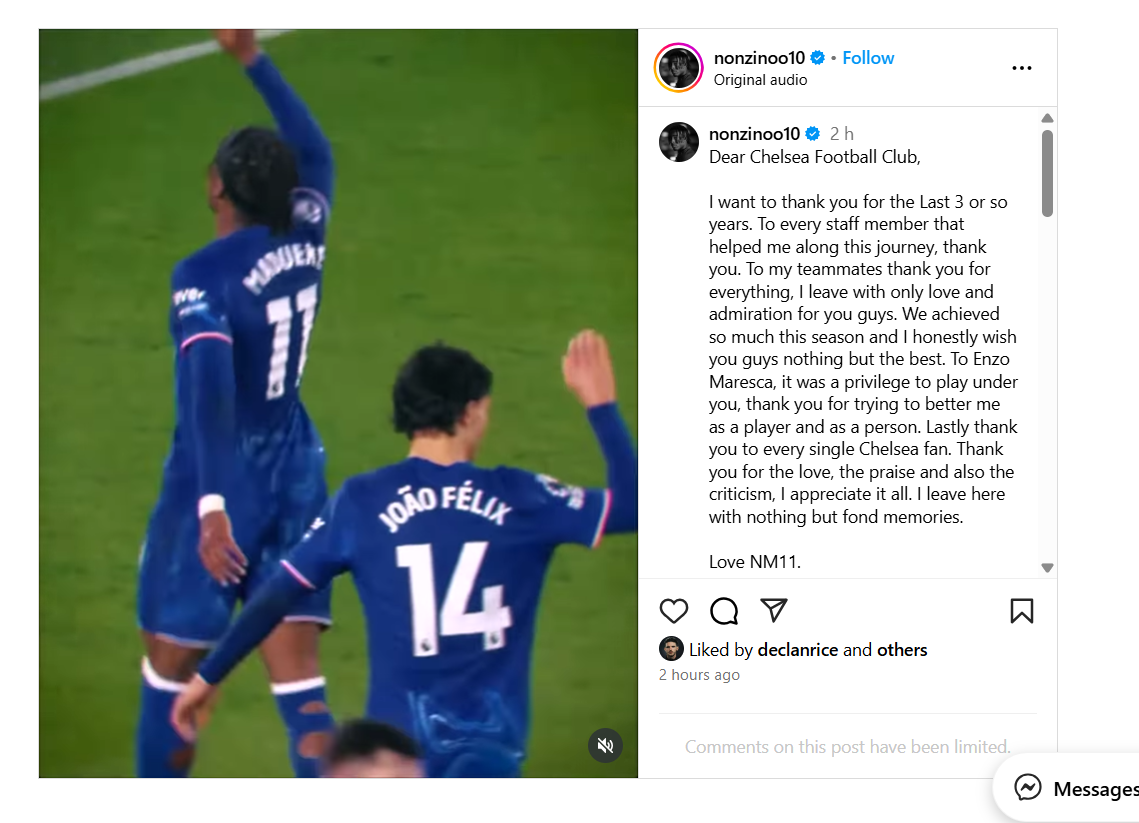Click the verified badge beside the header username
Screen dimensions: 1139x823
coord(817,58)
